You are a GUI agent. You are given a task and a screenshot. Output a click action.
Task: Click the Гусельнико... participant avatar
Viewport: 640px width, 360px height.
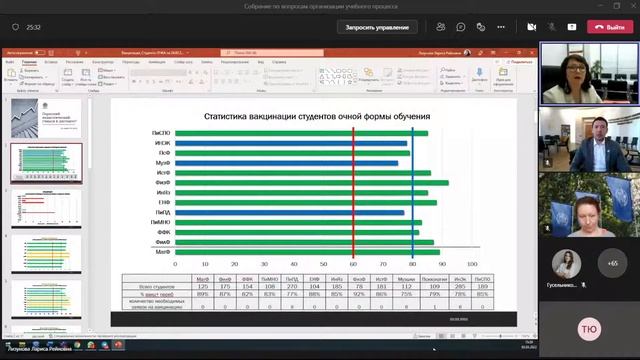pyautogui.click(x=567, y=264)
